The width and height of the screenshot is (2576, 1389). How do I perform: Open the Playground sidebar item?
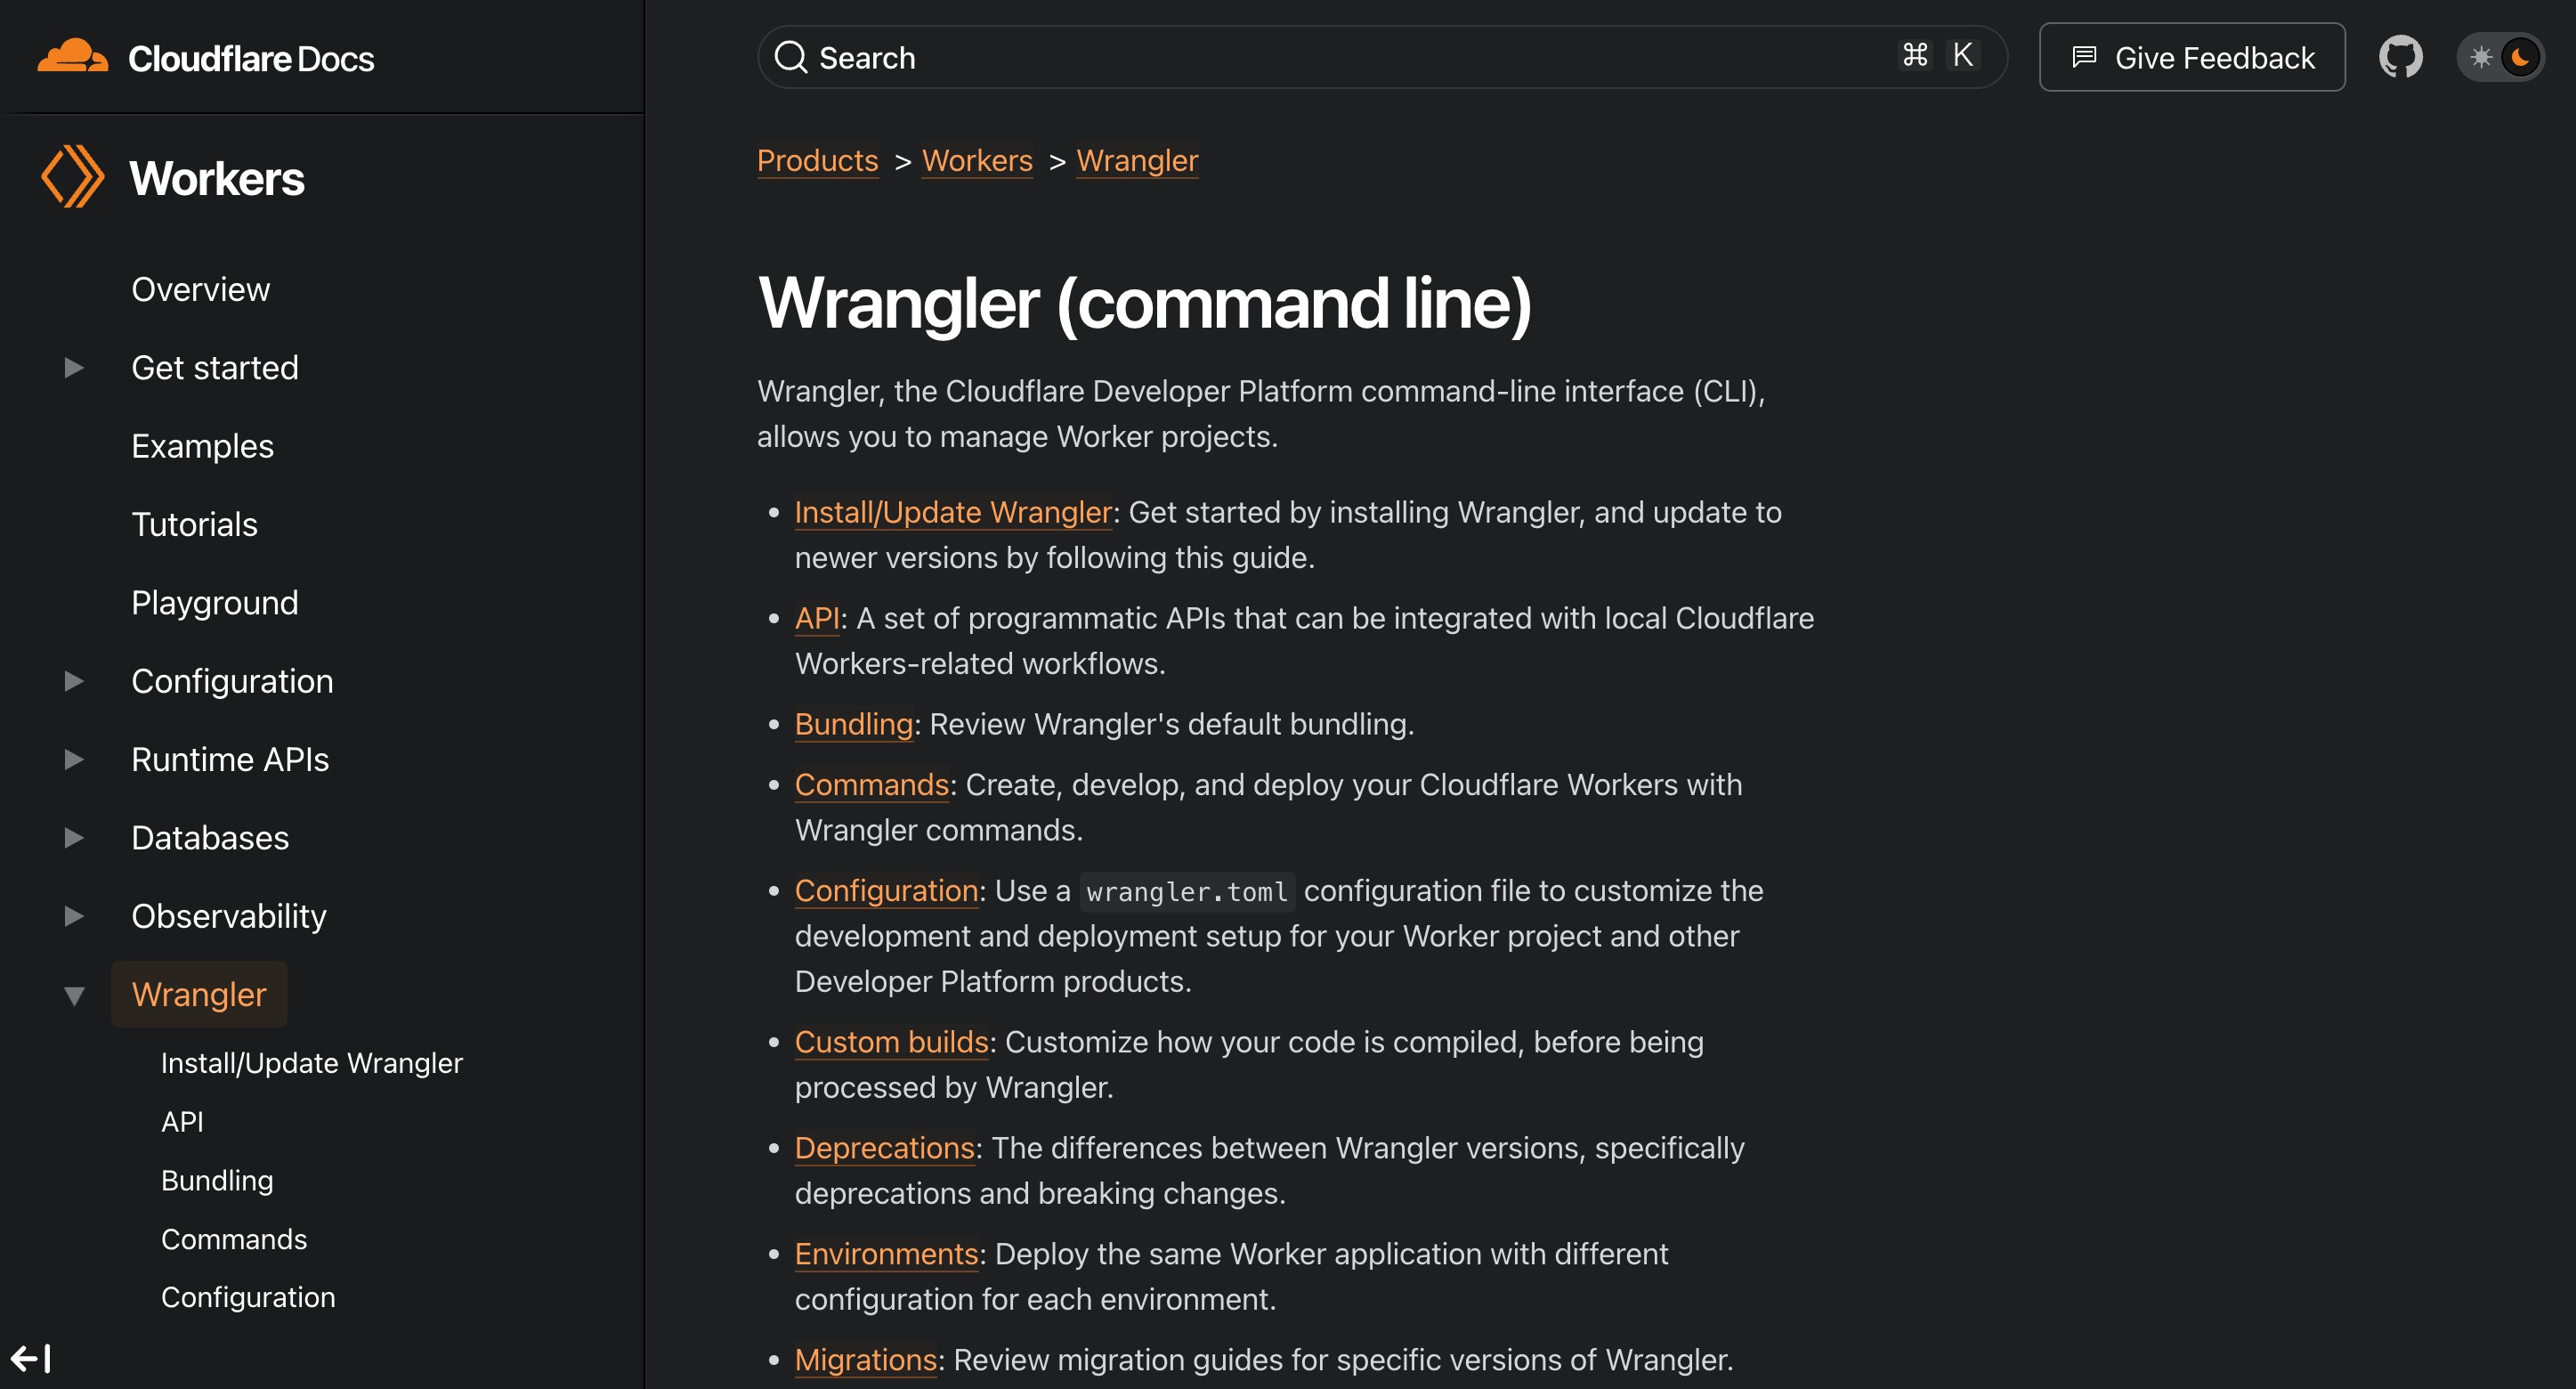coord(215,603)
